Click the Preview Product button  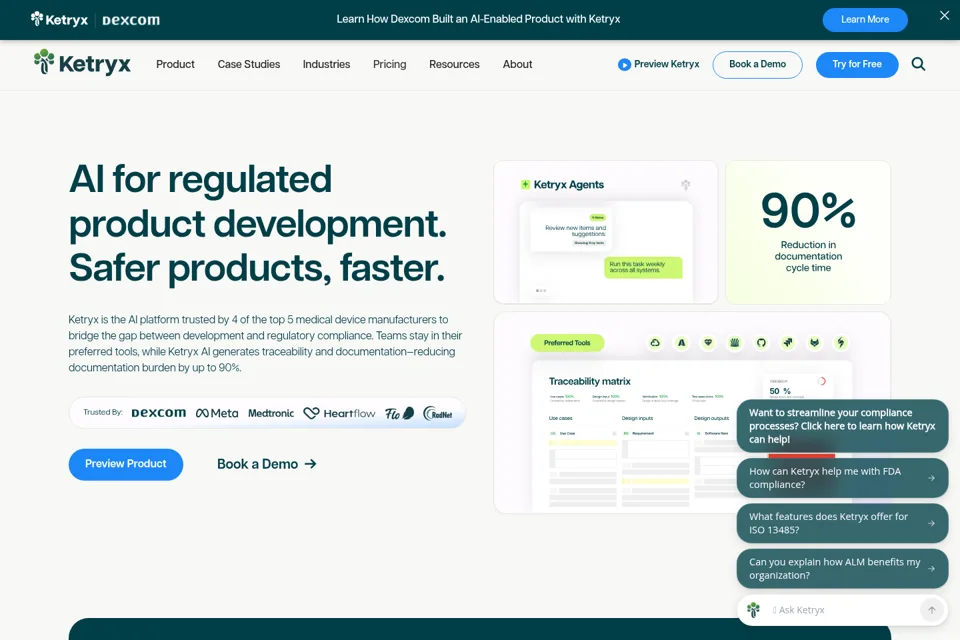[x=126, y=464]
